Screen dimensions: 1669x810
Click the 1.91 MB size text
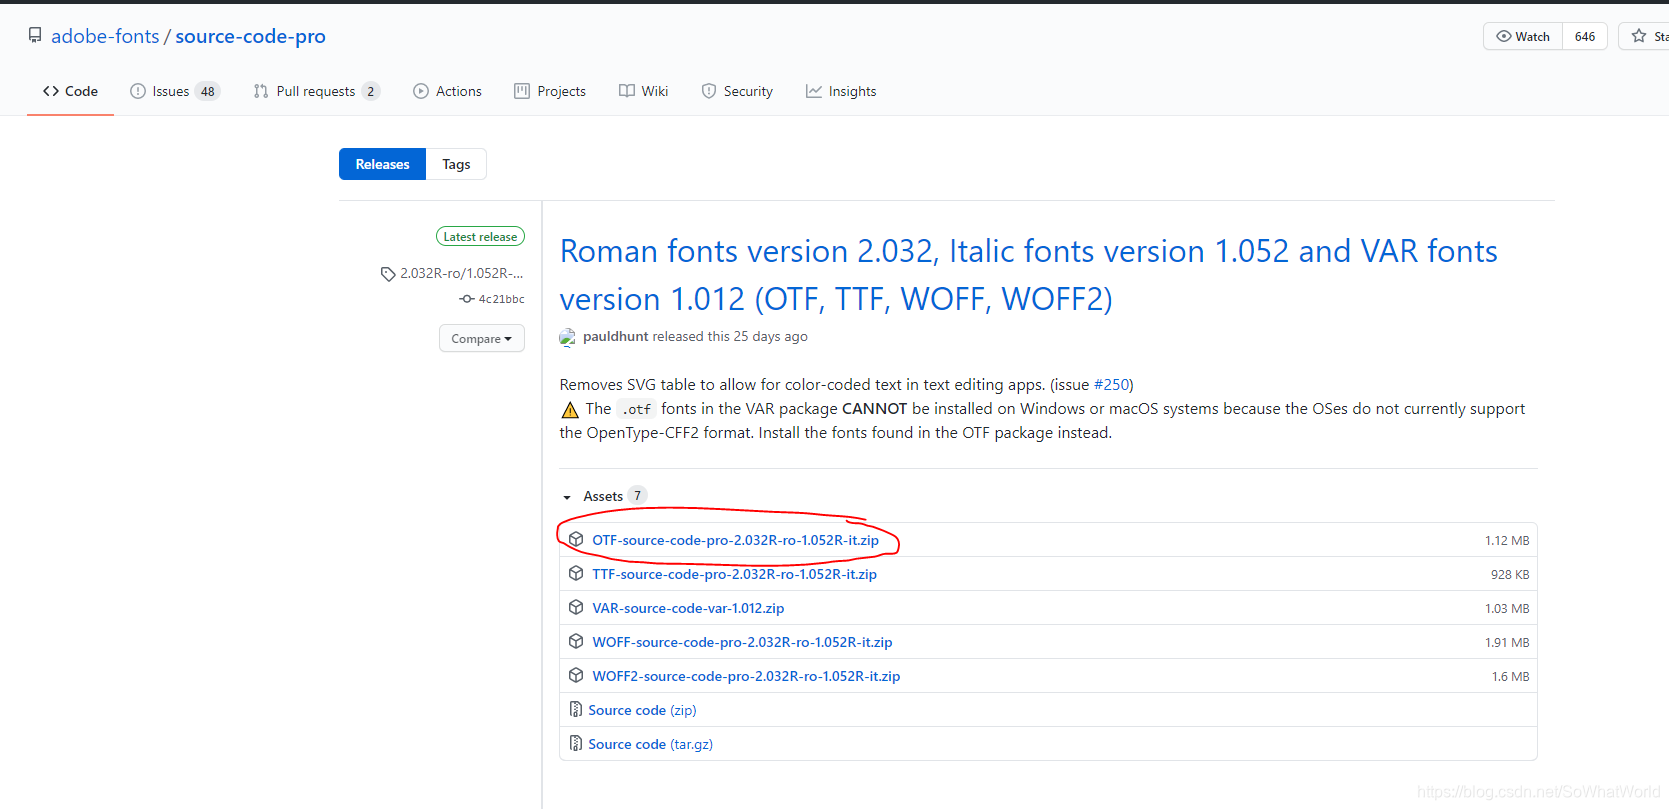tap(1507, 642)
